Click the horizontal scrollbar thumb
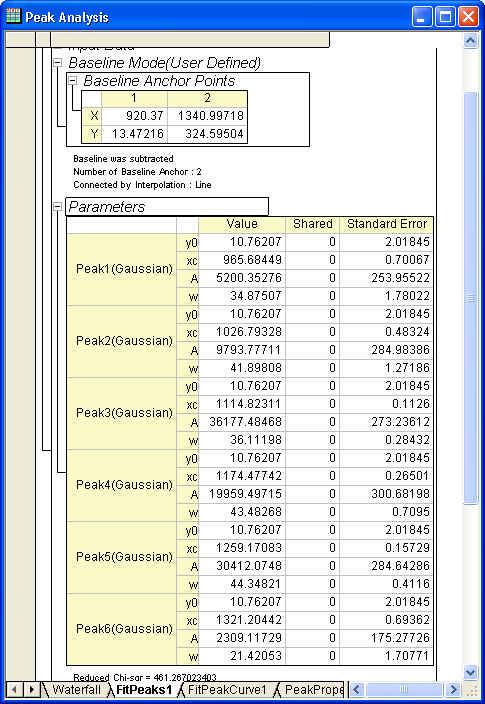 pyautogui.click(x=404, y=690)
